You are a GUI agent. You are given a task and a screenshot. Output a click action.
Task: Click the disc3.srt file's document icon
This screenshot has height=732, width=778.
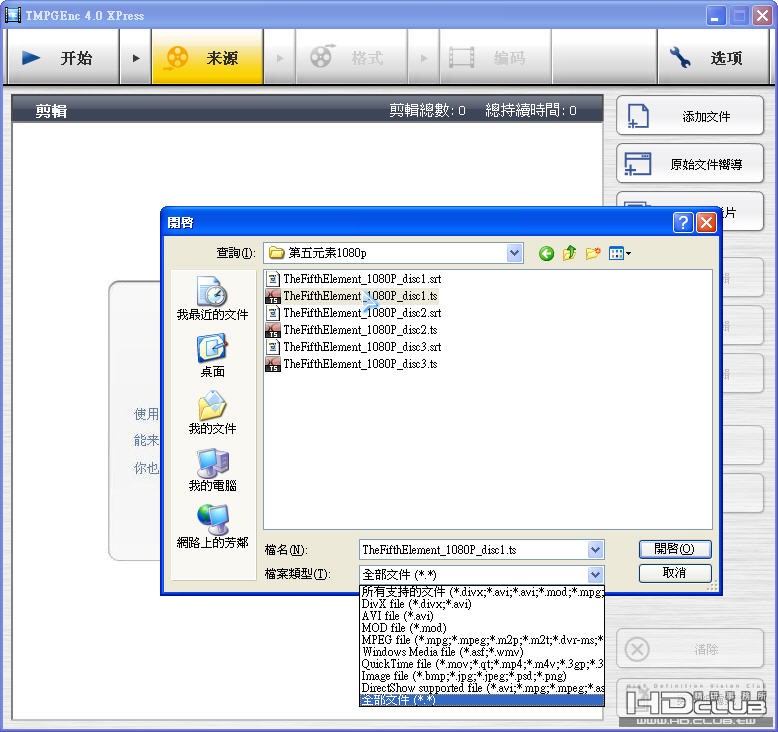(273, 346)
